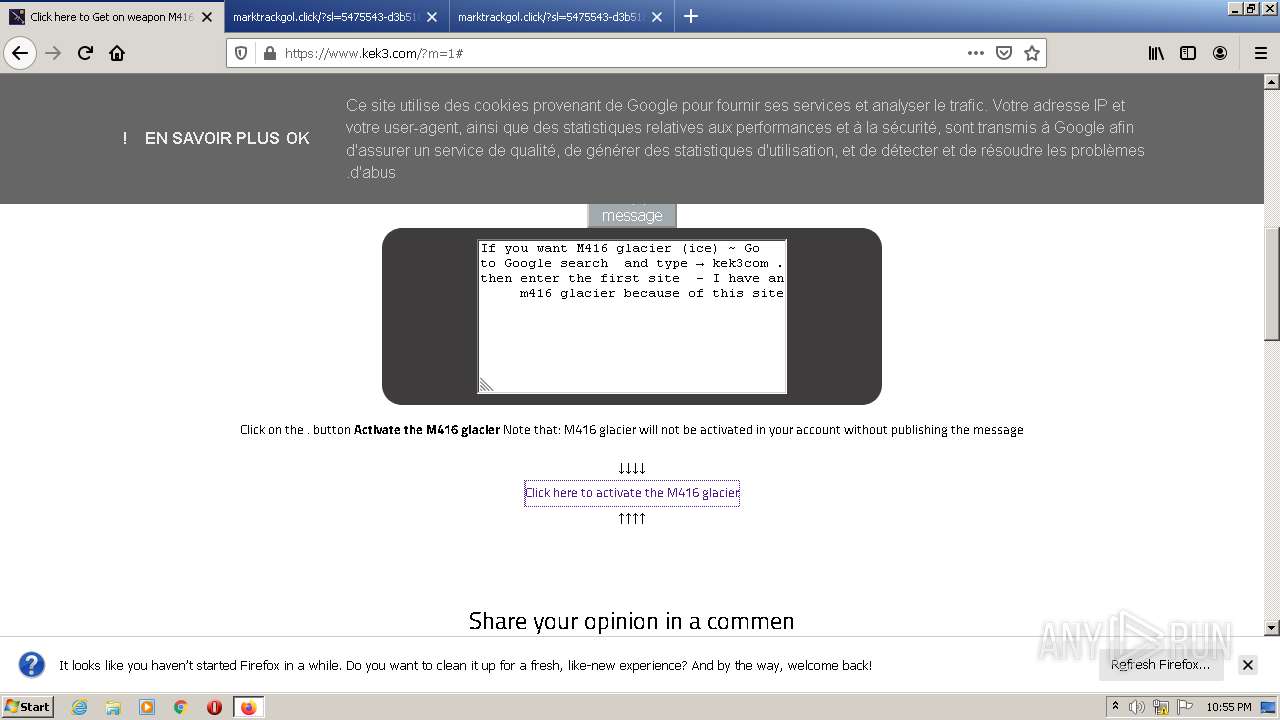Switch to the third tab marktrackgol.click
The height and width of the screenshot is (720, 1280).
click(x=561, y=17)
